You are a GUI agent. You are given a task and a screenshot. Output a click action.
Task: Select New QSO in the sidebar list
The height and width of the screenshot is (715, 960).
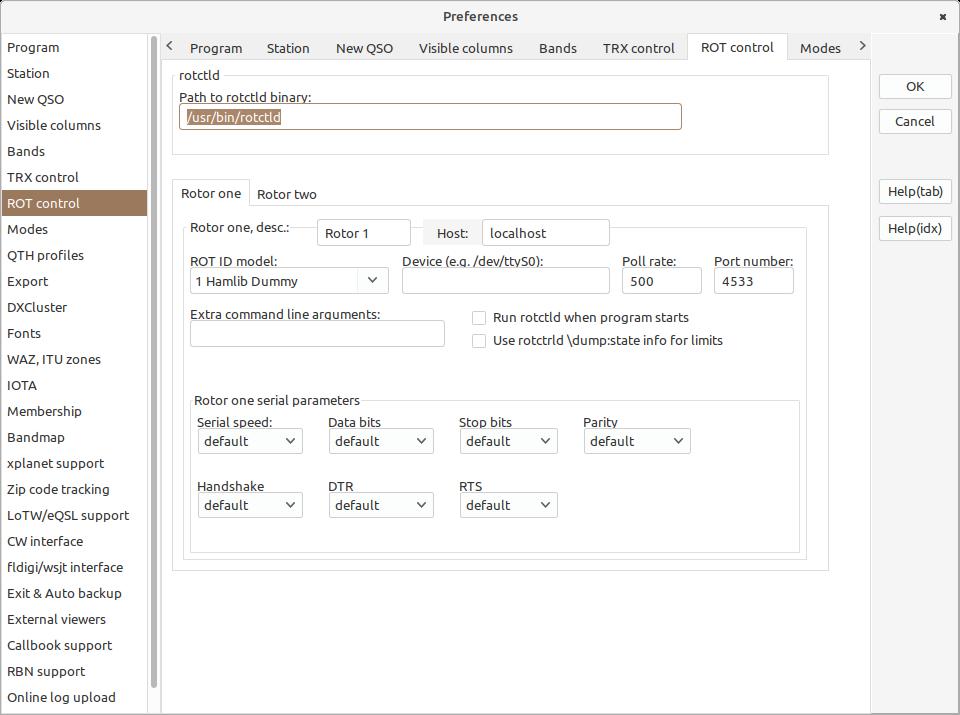(x=74, y=100)
